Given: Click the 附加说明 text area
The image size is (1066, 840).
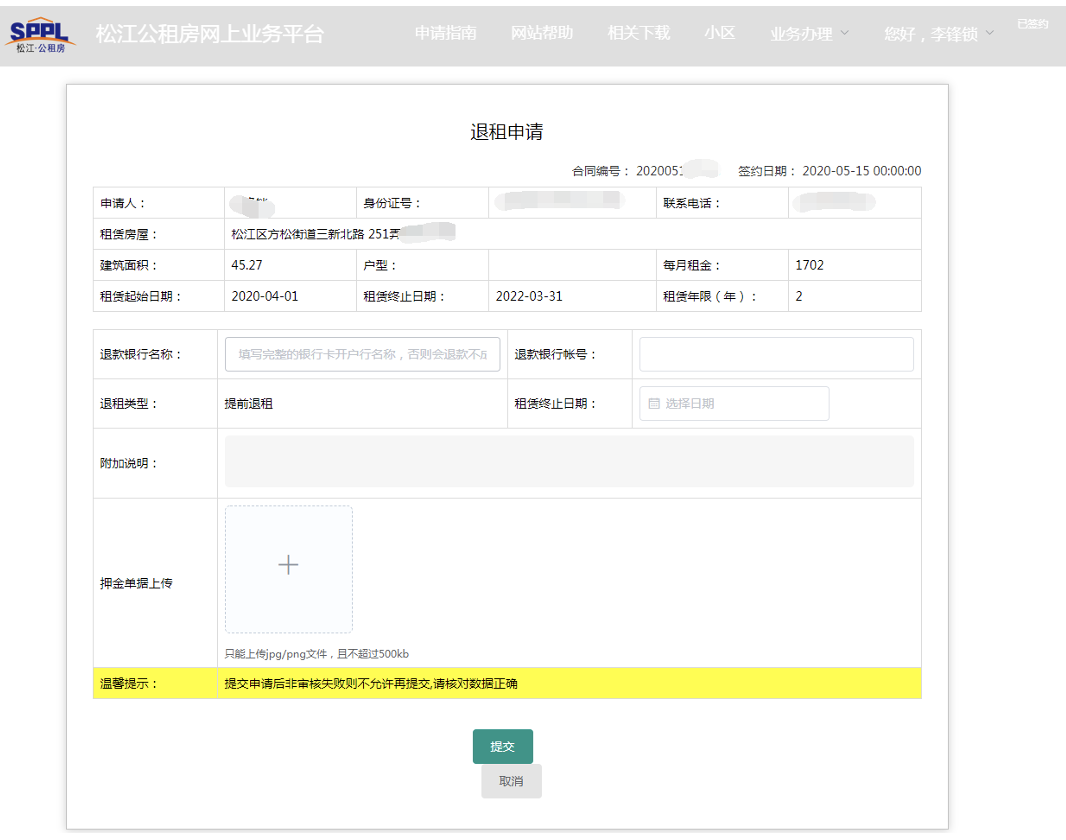Looking at the screenshot, I should [569, 462].
